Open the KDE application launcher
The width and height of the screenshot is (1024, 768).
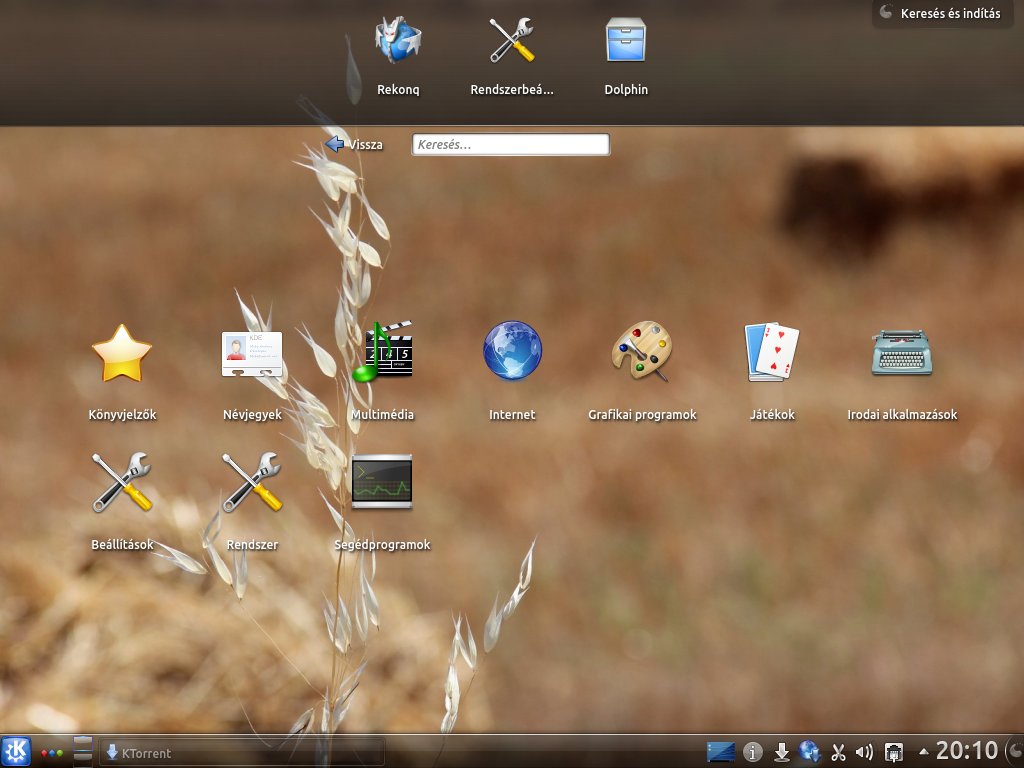[16, 751]
